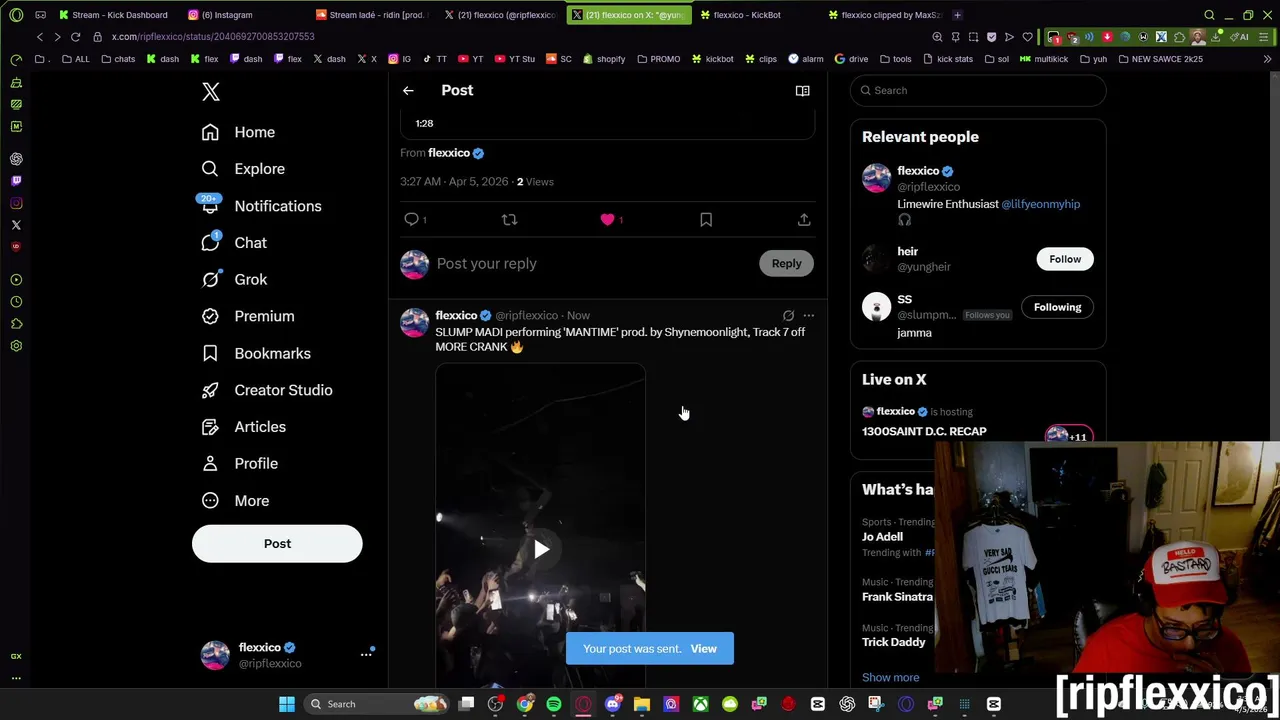Open the chats bookmark folder
The image size is (1280, 720).
[x=118, y=59]
